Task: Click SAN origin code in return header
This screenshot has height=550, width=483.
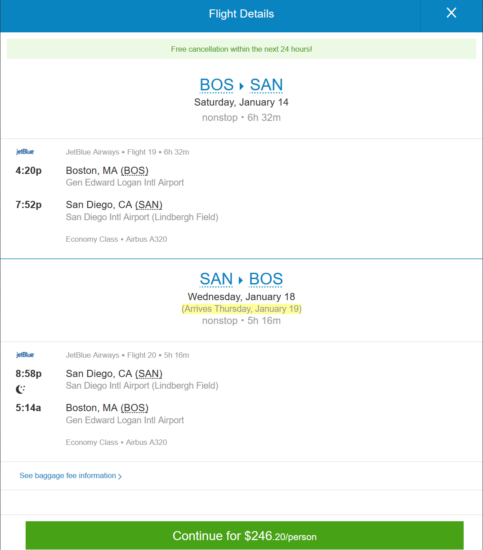Action: click(216, 279)
